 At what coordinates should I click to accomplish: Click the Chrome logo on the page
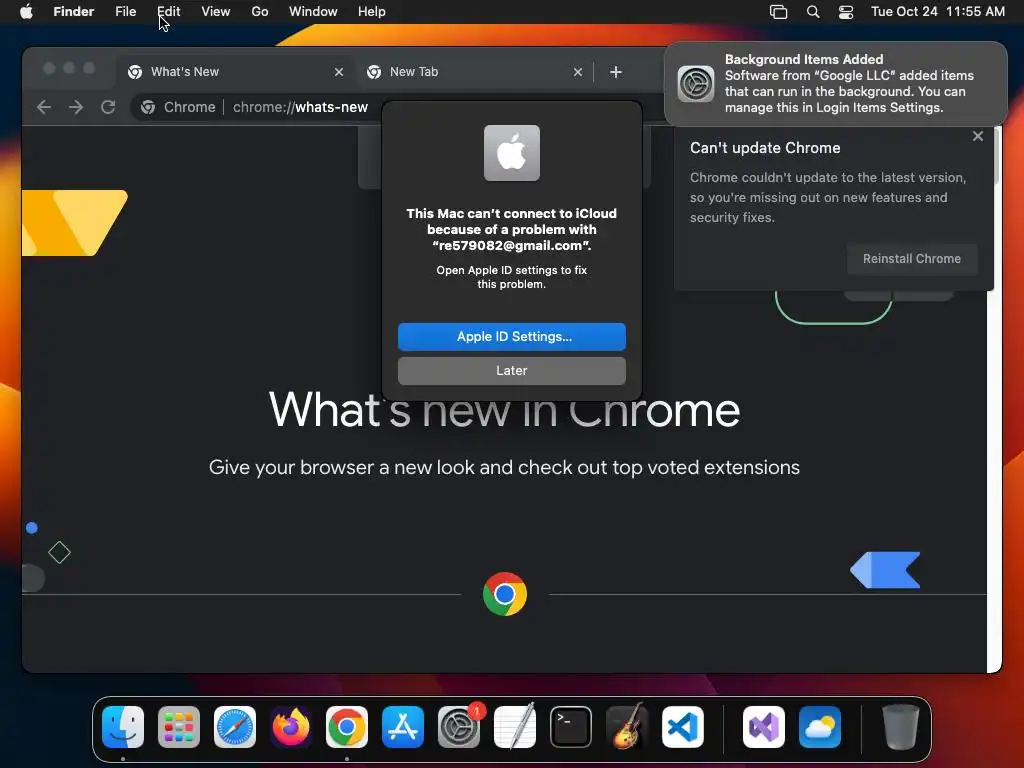(505, 594)
